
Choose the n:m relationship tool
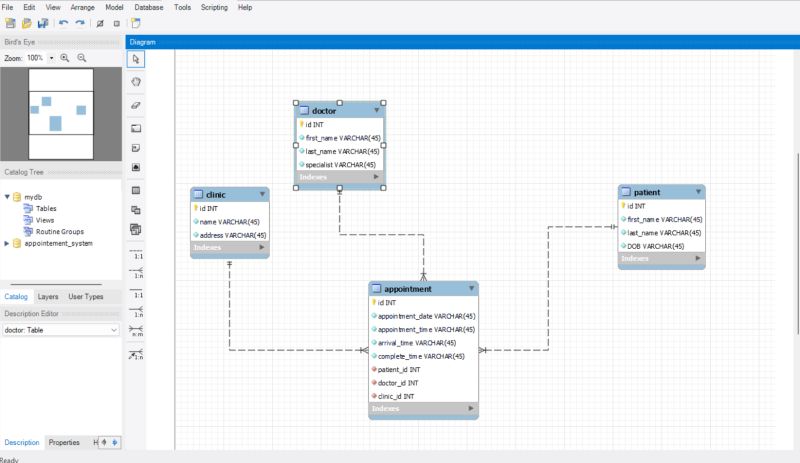pyautogui.click(x=136, y=331)
